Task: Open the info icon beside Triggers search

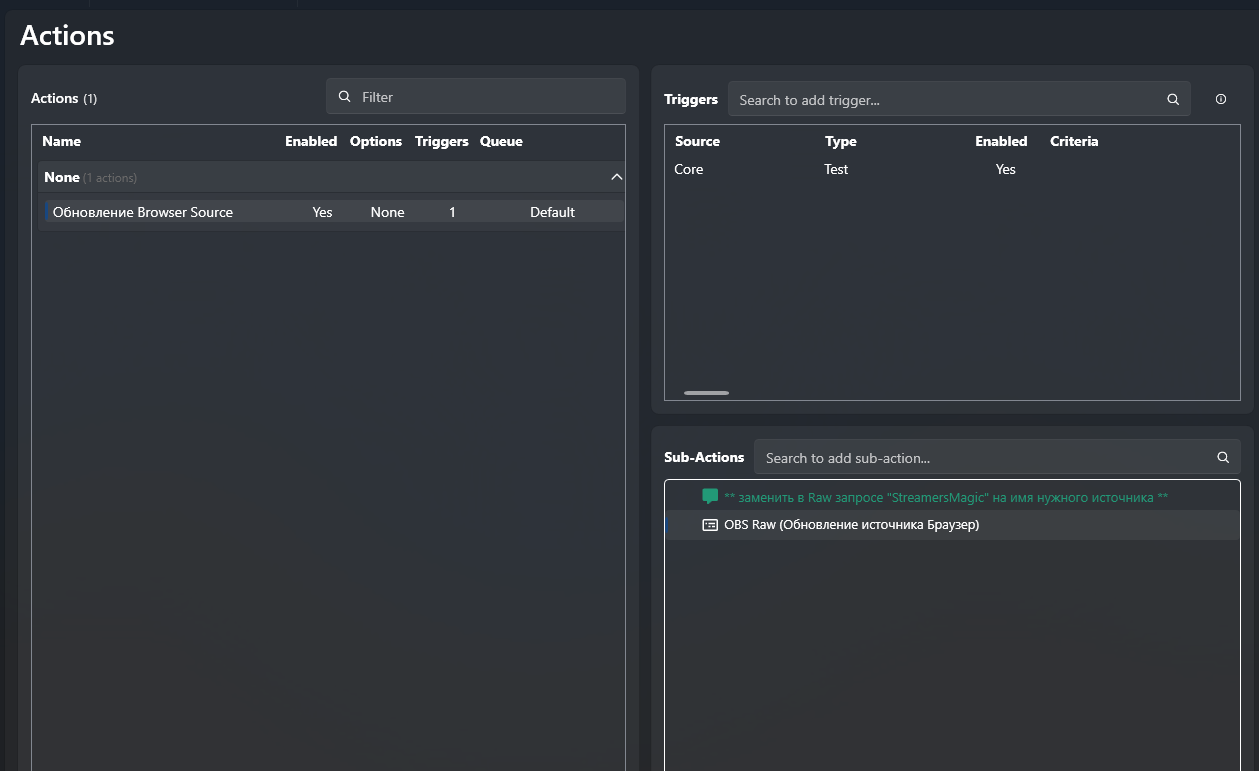Action: pos(1221,100)
